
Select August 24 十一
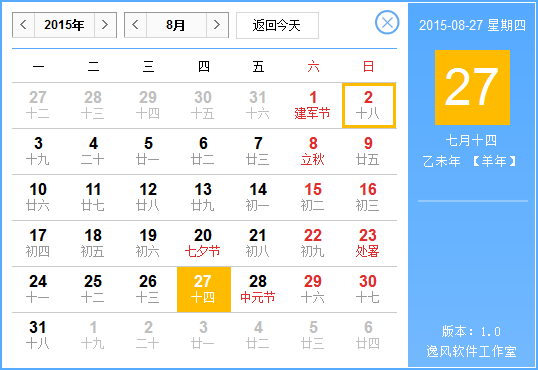pyautogui.click(x=38, y=289)
